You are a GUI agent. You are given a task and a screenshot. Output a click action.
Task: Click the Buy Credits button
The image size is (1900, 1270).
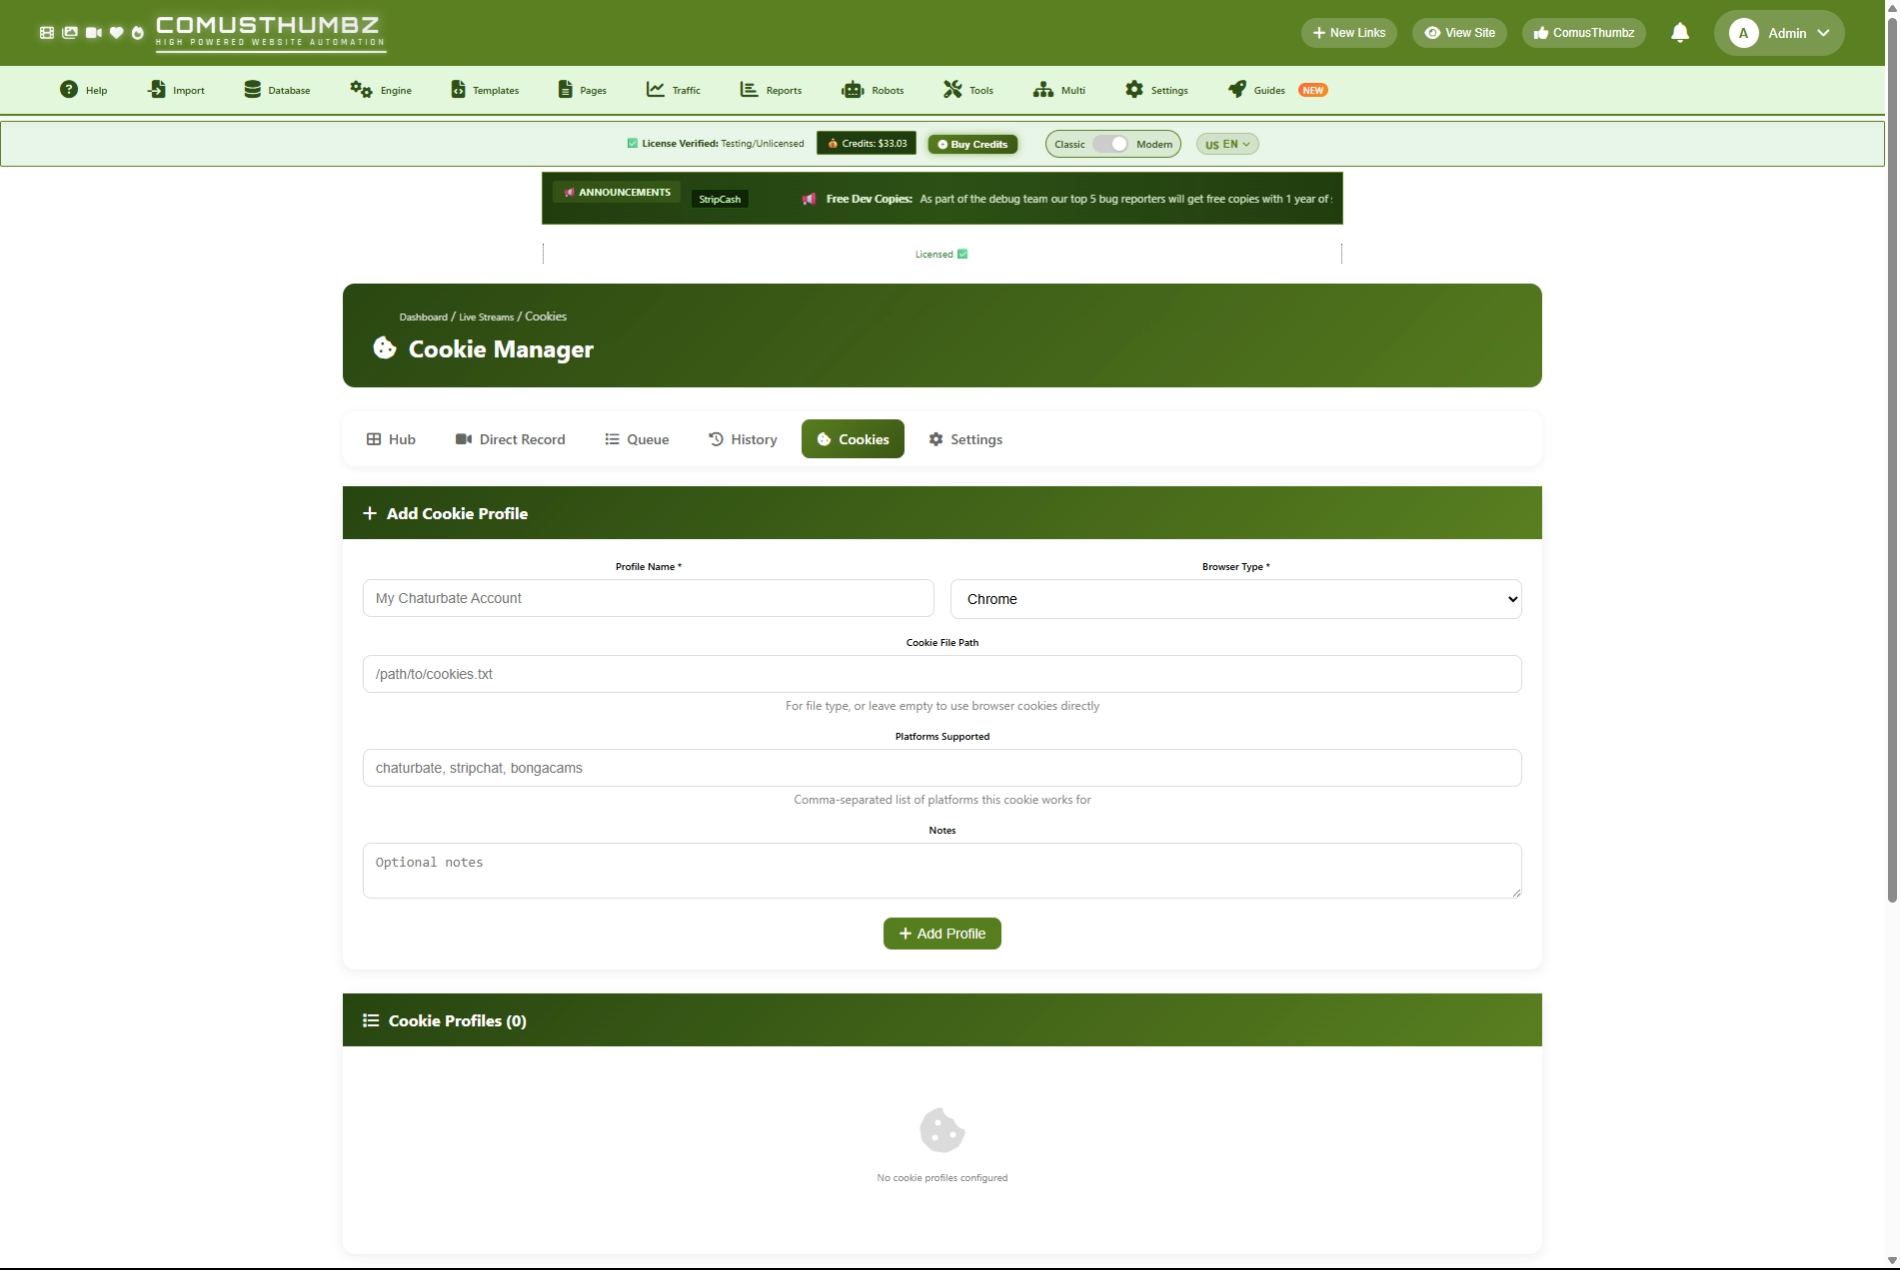click(972, 144)
